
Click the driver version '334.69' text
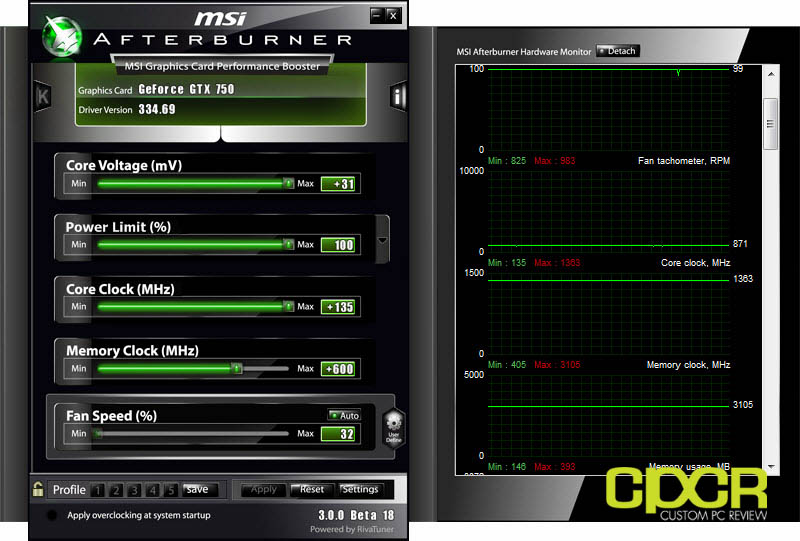point(157,109)
